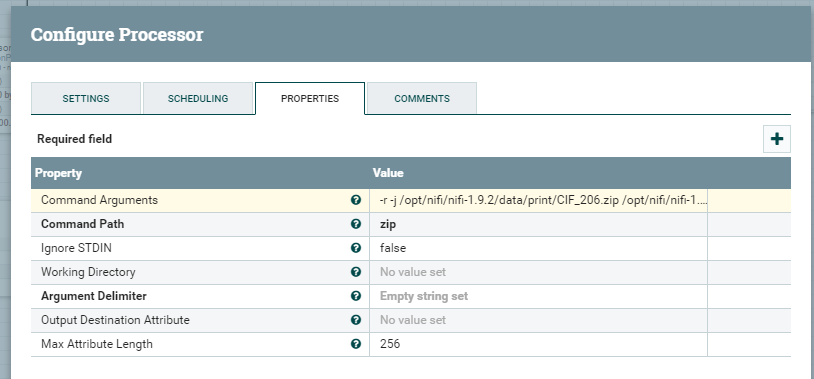Click help icon beside Output Destination Attribute
Screen dimensions: 814x379
[x=356, y=320]
